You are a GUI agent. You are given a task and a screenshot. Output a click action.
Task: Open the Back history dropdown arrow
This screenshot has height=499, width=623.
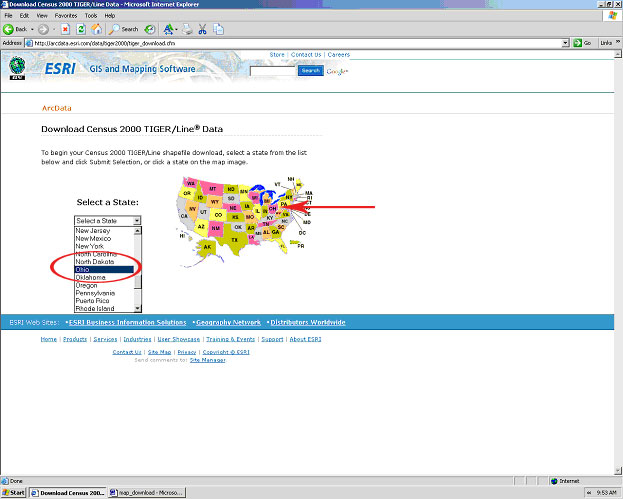click(x=32, y=29)
